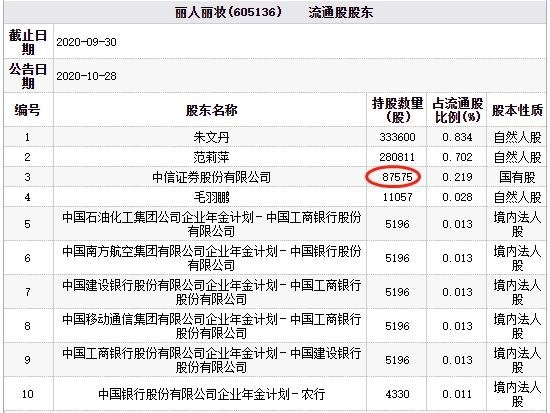Screen dimensions: 550x413
Task: Click 境内法人股 in the 中国移动通信 row
Action: click(517, 326)
